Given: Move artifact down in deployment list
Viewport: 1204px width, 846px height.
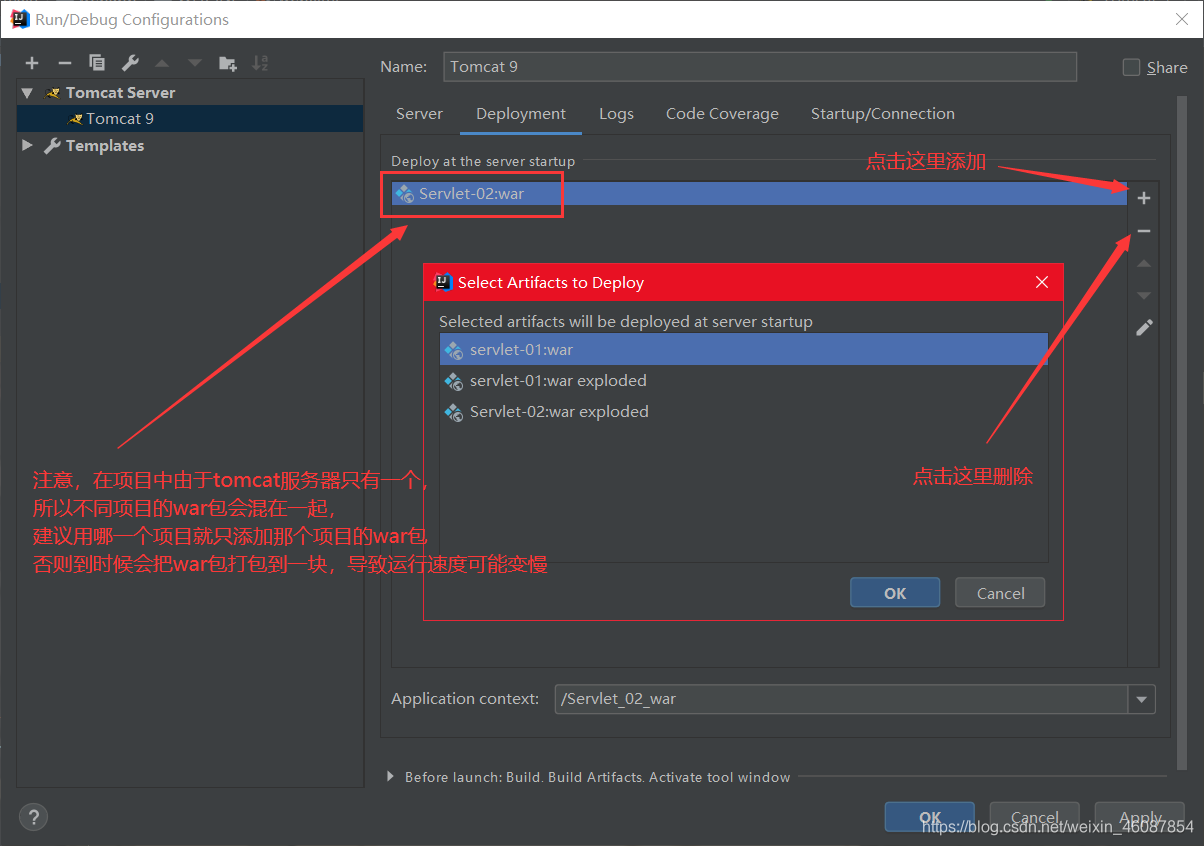Looking at the screenshot, I should 1144,296.
